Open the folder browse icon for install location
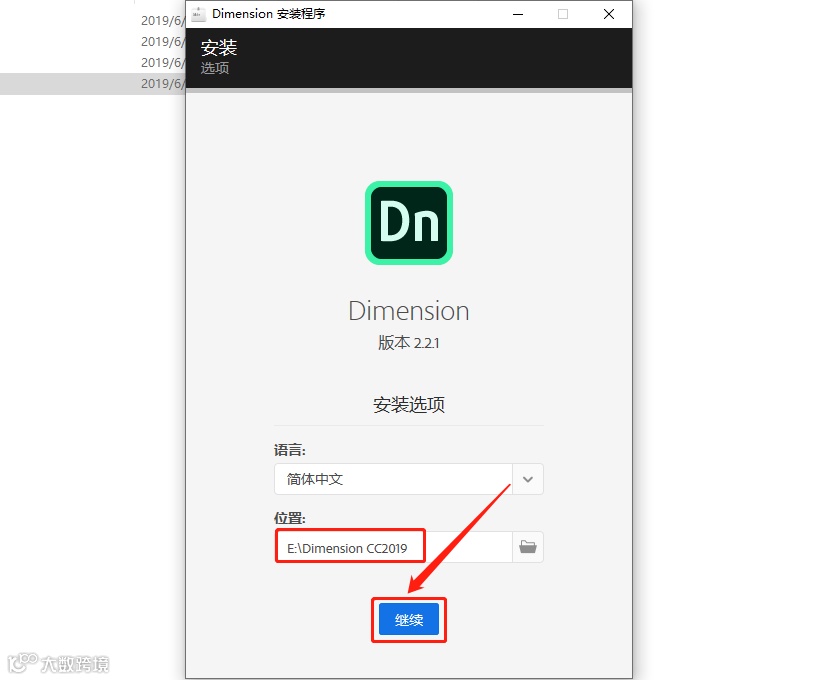The width and height of the screenshot is (830, 680). pyautogui.click(x=528, y=547)
